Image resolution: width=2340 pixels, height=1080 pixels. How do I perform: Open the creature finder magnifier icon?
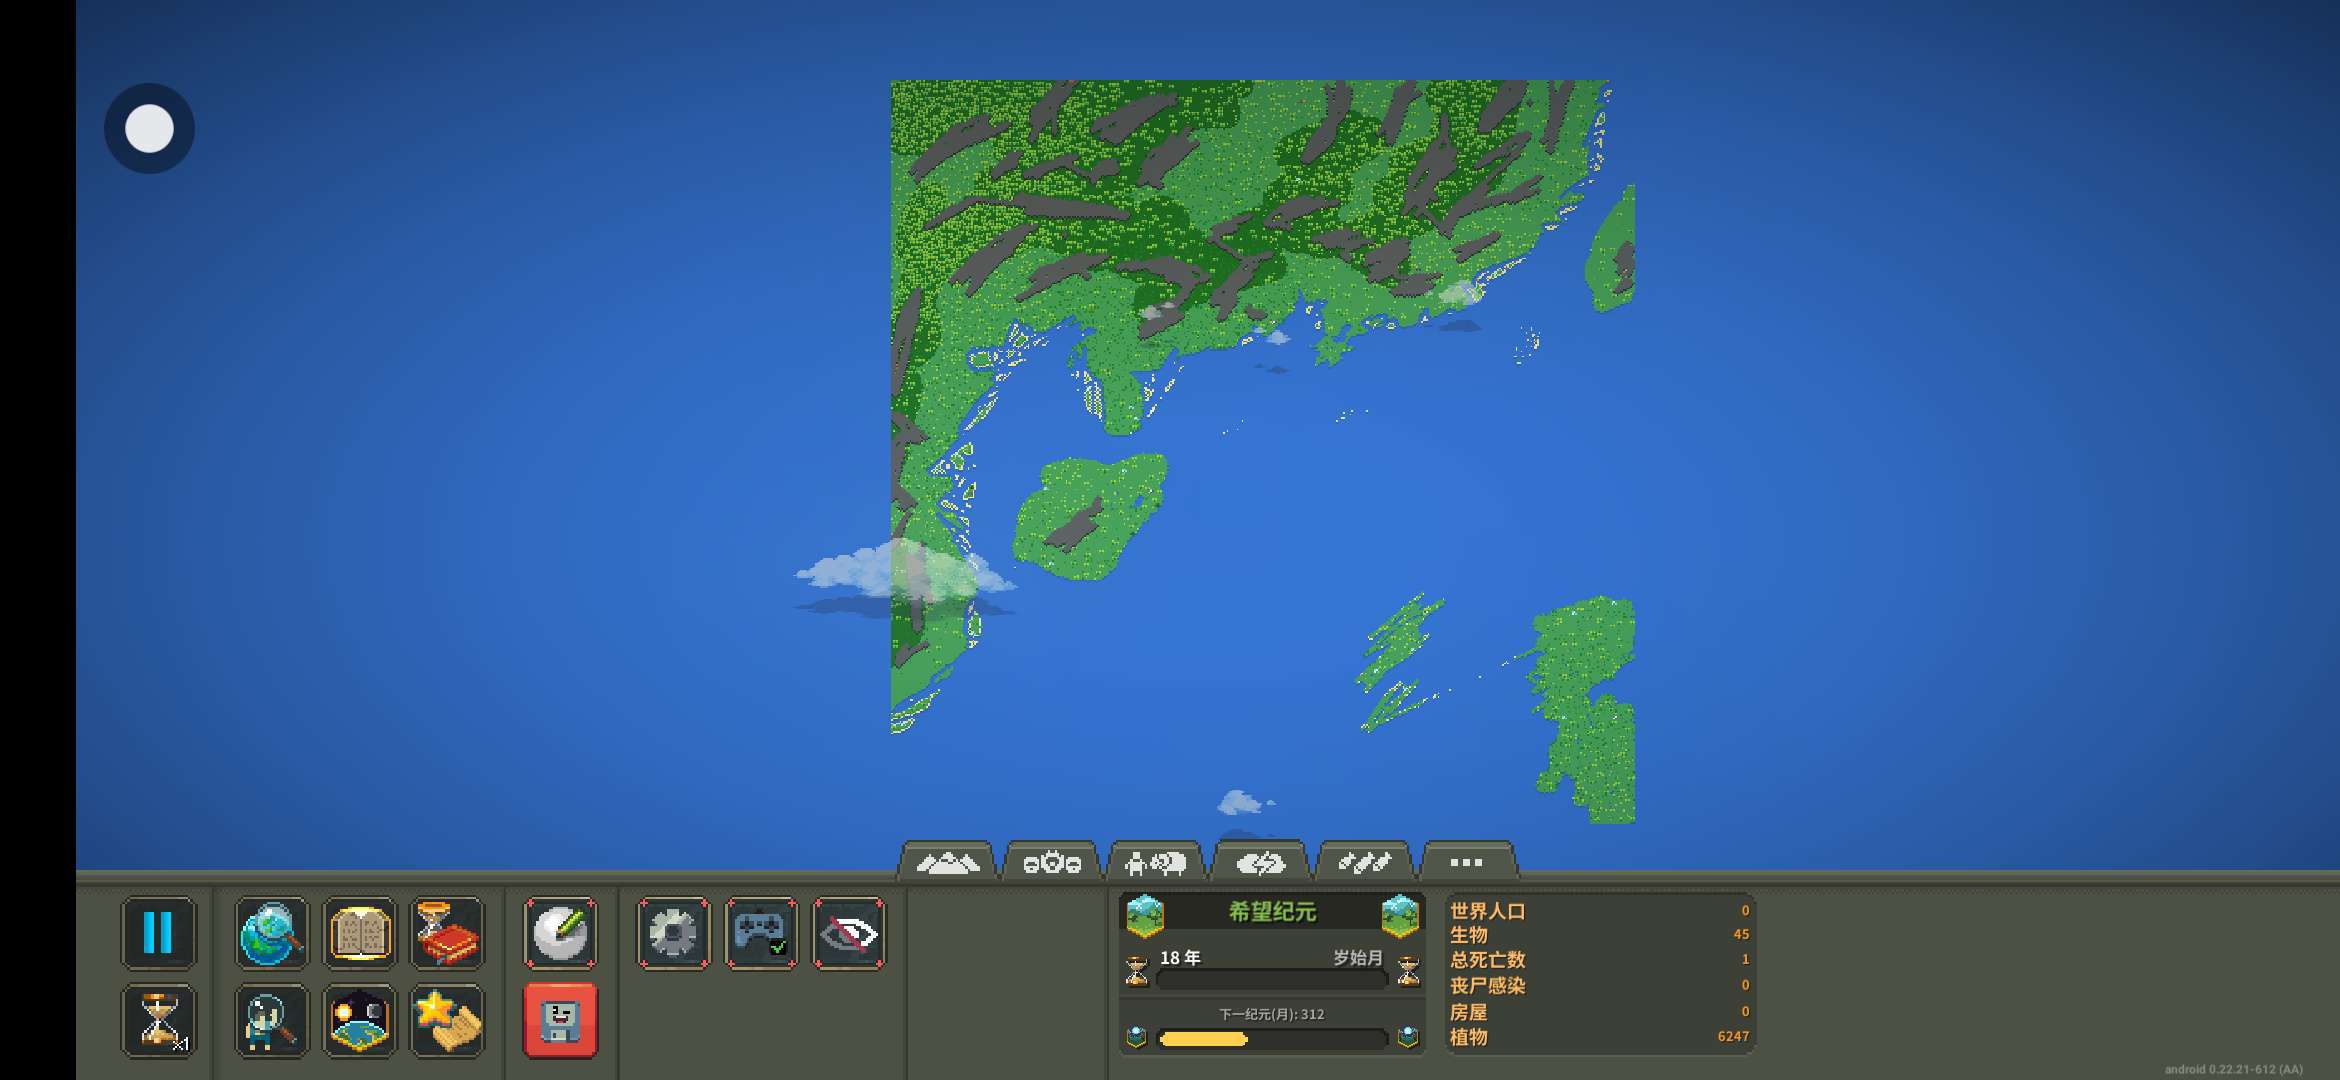click(x=271, y=1020)
